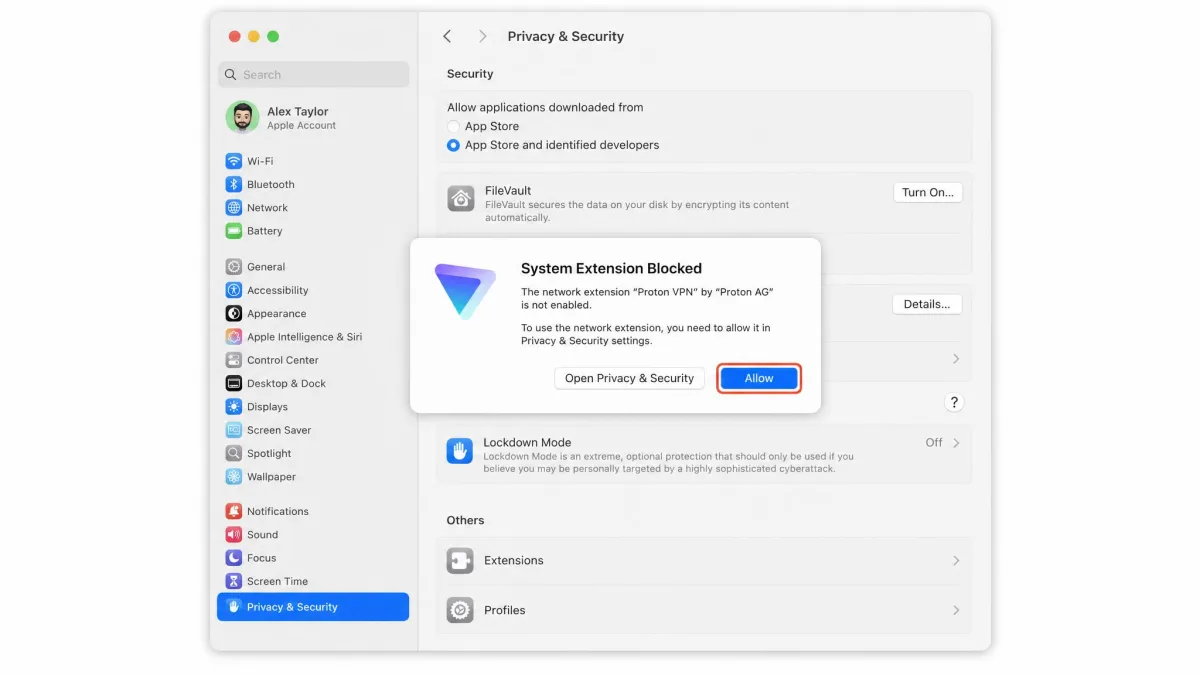Click the Screen Time settings label
1200x675 pixels.
tap(277, 581)
